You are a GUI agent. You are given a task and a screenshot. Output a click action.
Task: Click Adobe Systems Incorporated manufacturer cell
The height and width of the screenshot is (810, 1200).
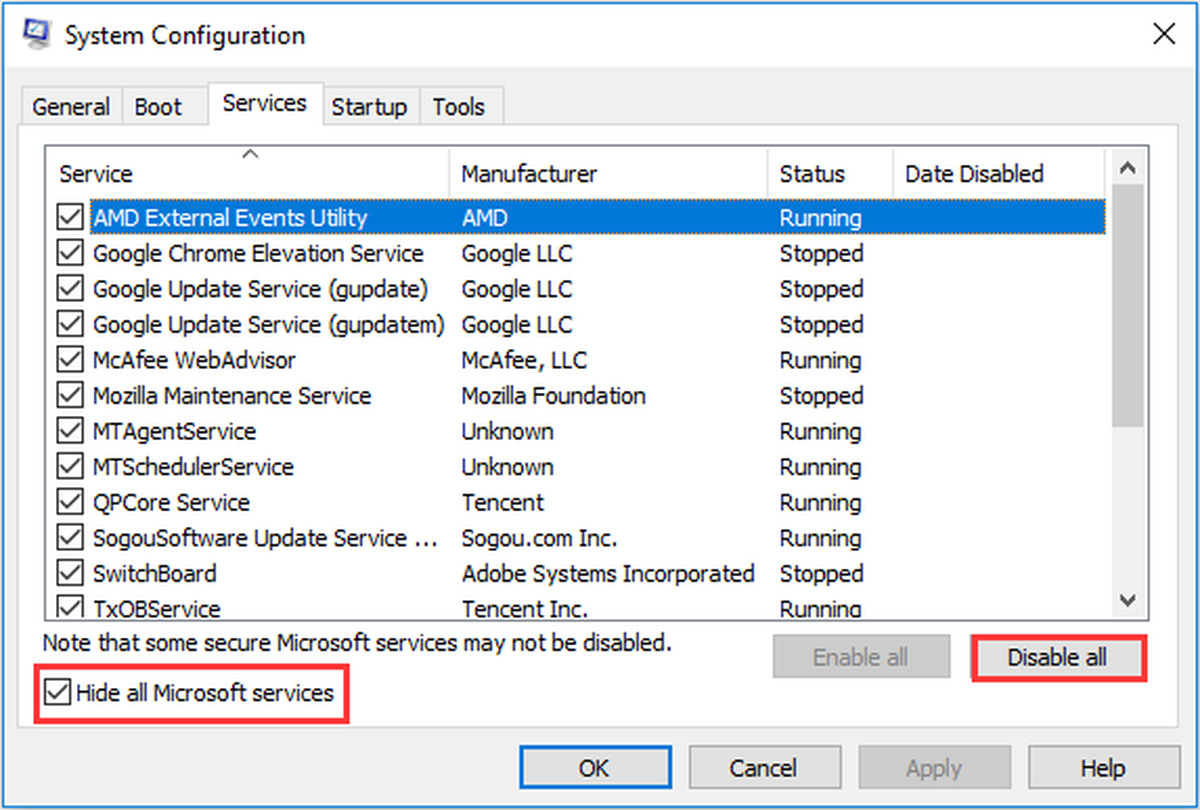coord(608,574)
